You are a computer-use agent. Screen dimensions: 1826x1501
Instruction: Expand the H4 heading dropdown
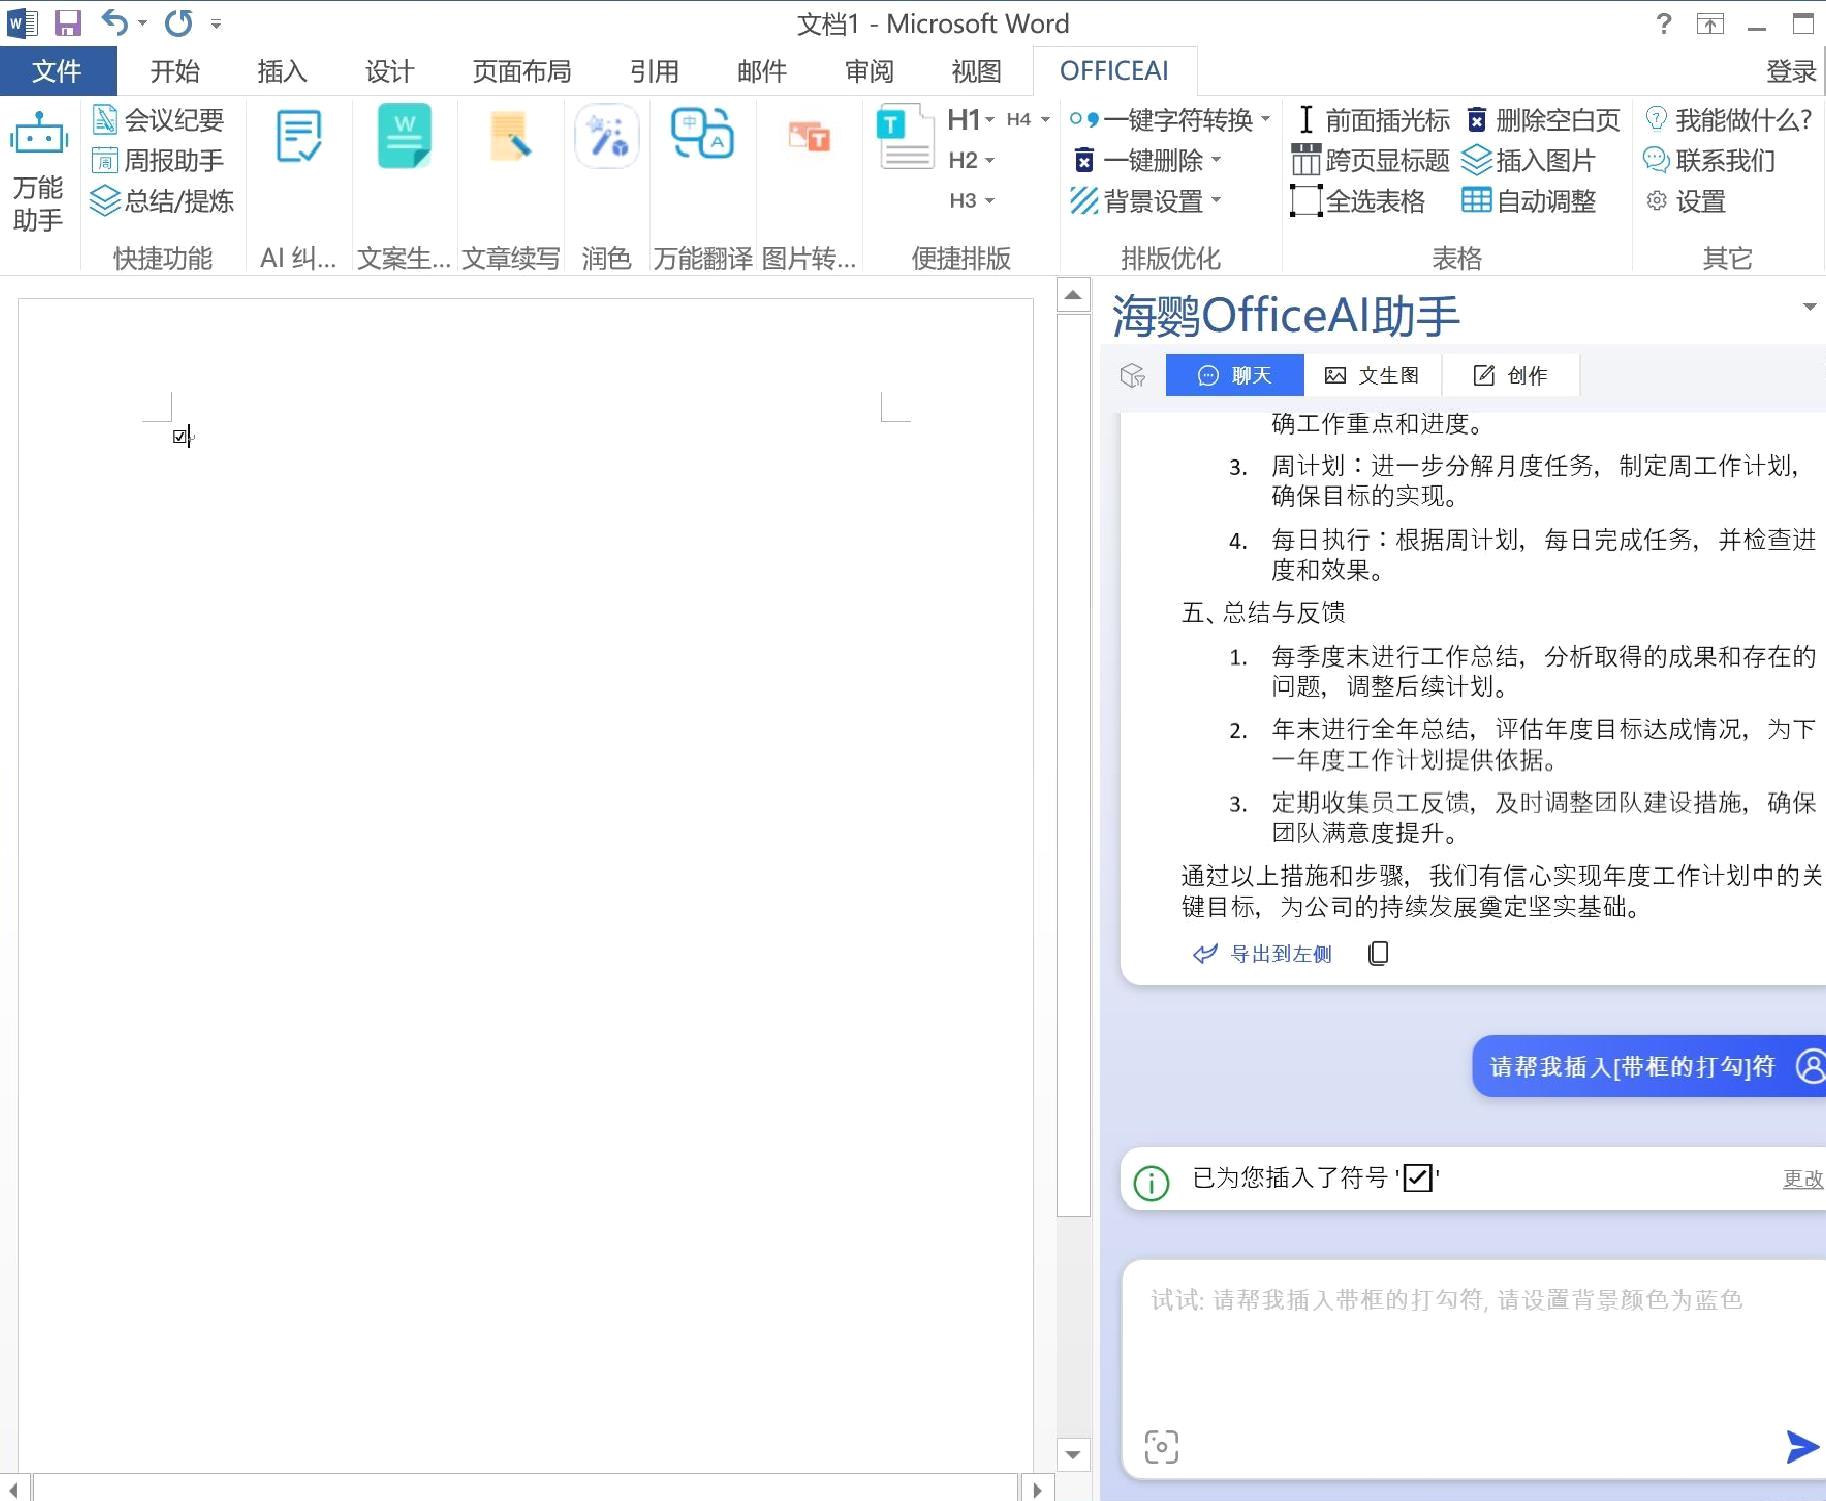1045,120
